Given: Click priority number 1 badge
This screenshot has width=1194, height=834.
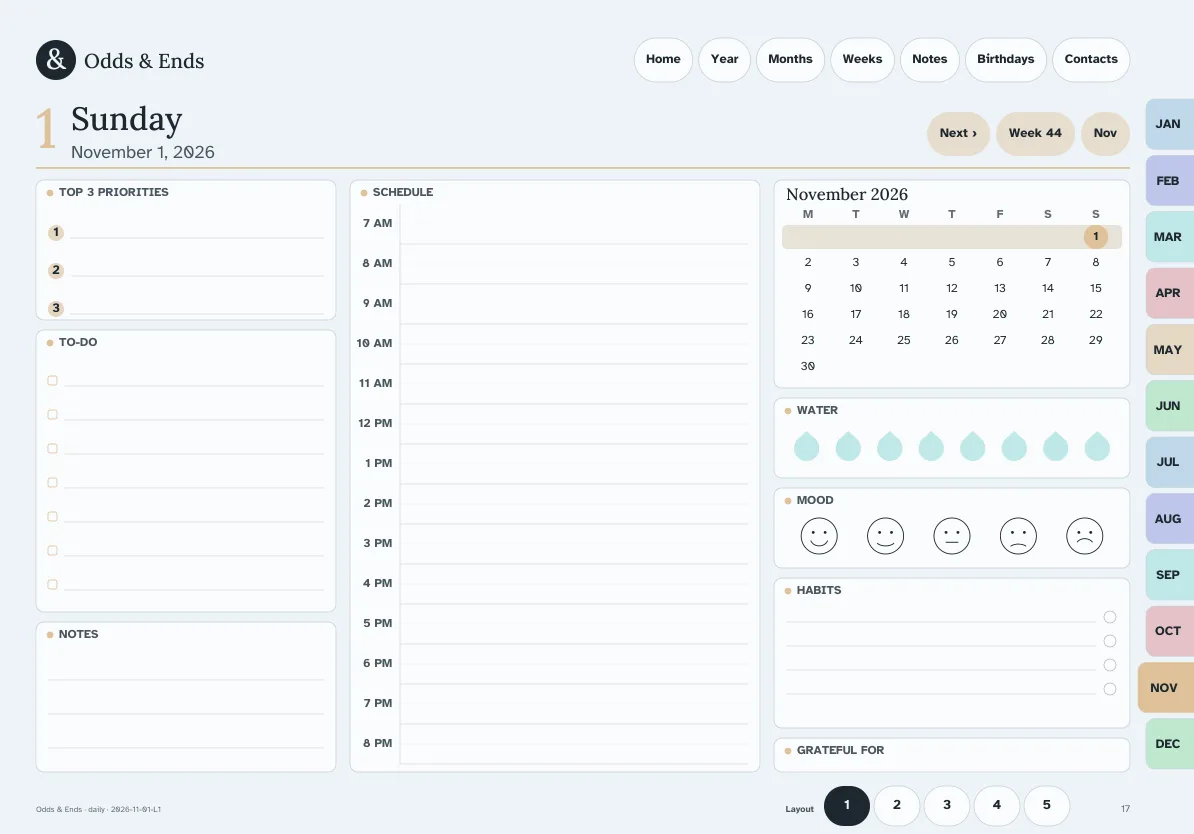Looking at the screenshot, I should coord(56,232).
